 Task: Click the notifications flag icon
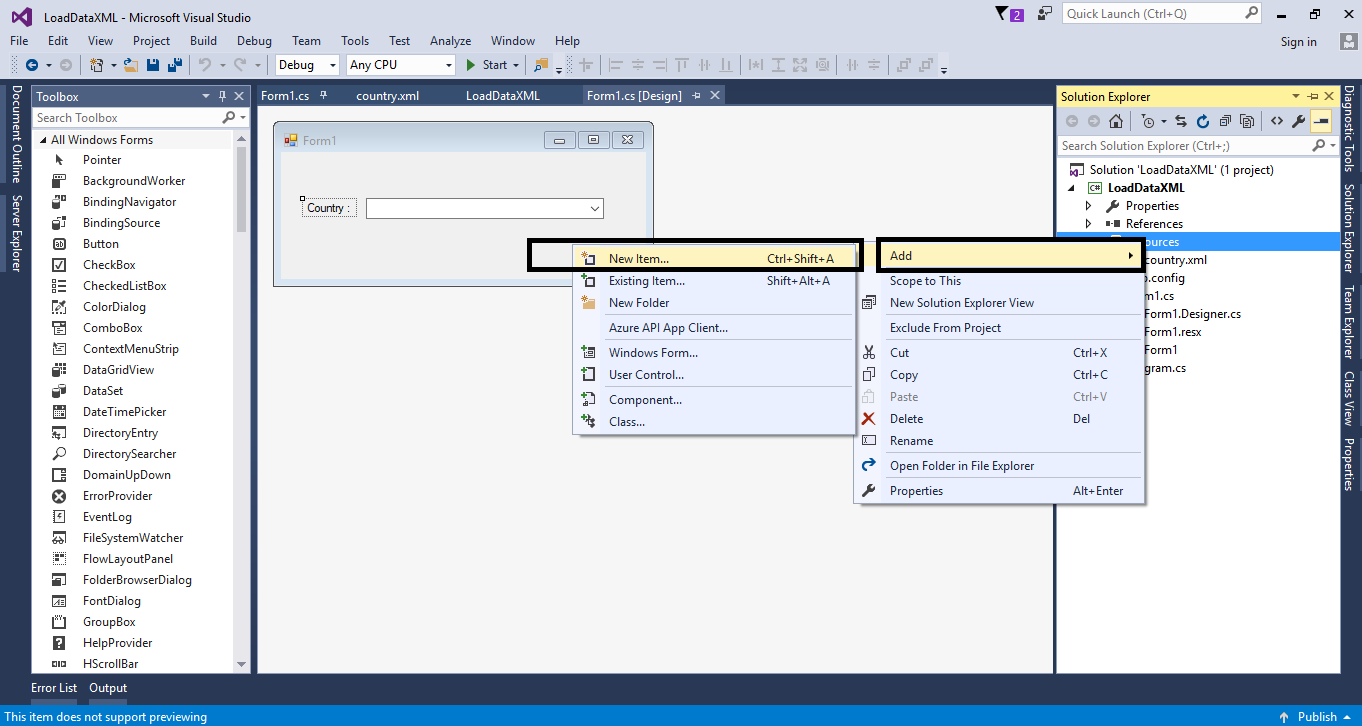click(1003, 14)
